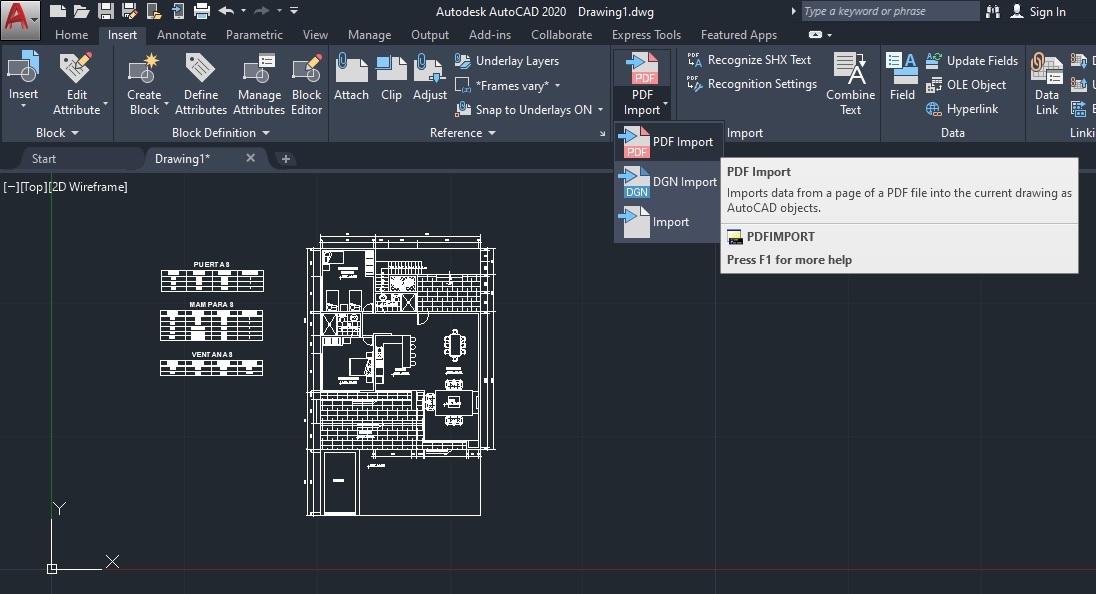Viewport: 1096px width, 594px height.
Task: Open the Data Link tool
Action: (1046, 85)
